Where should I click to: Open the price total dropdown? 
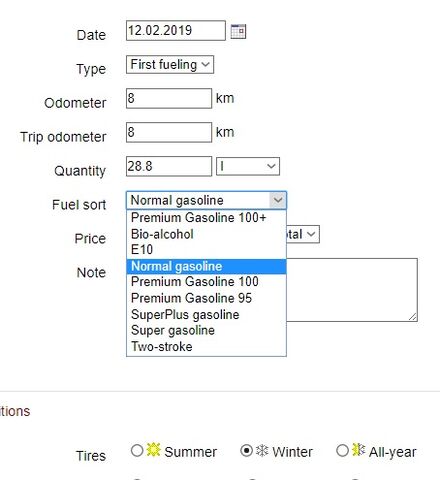303,234
